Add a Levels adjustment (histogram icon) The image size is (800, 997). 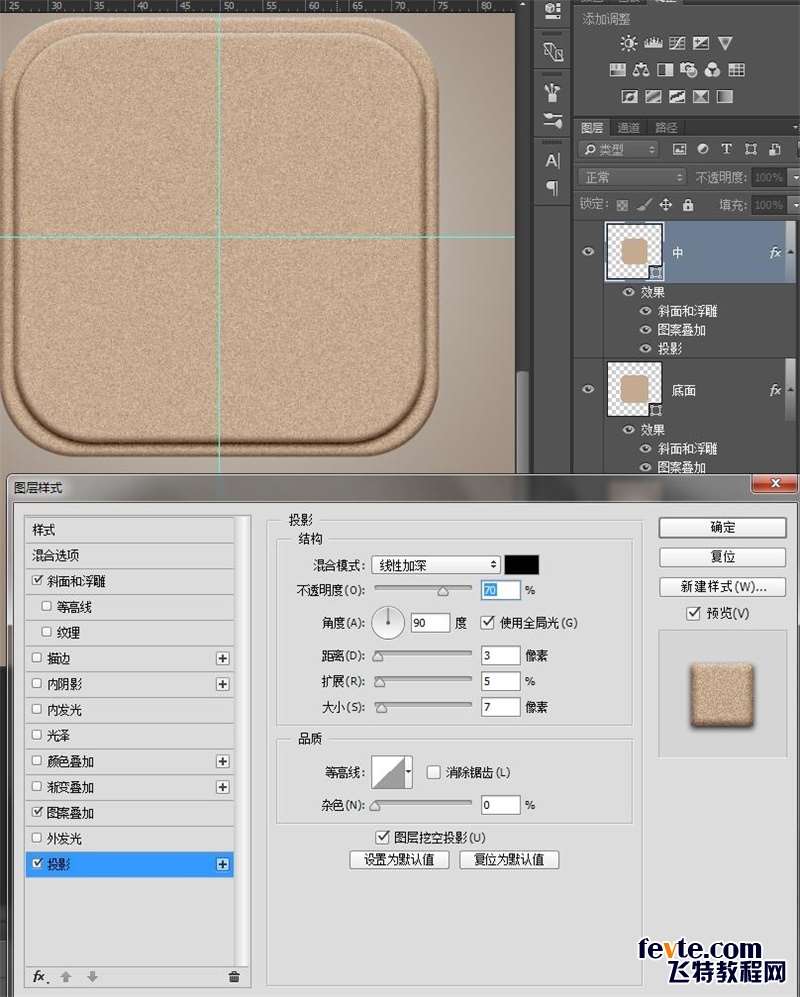[x=653, y=43]
